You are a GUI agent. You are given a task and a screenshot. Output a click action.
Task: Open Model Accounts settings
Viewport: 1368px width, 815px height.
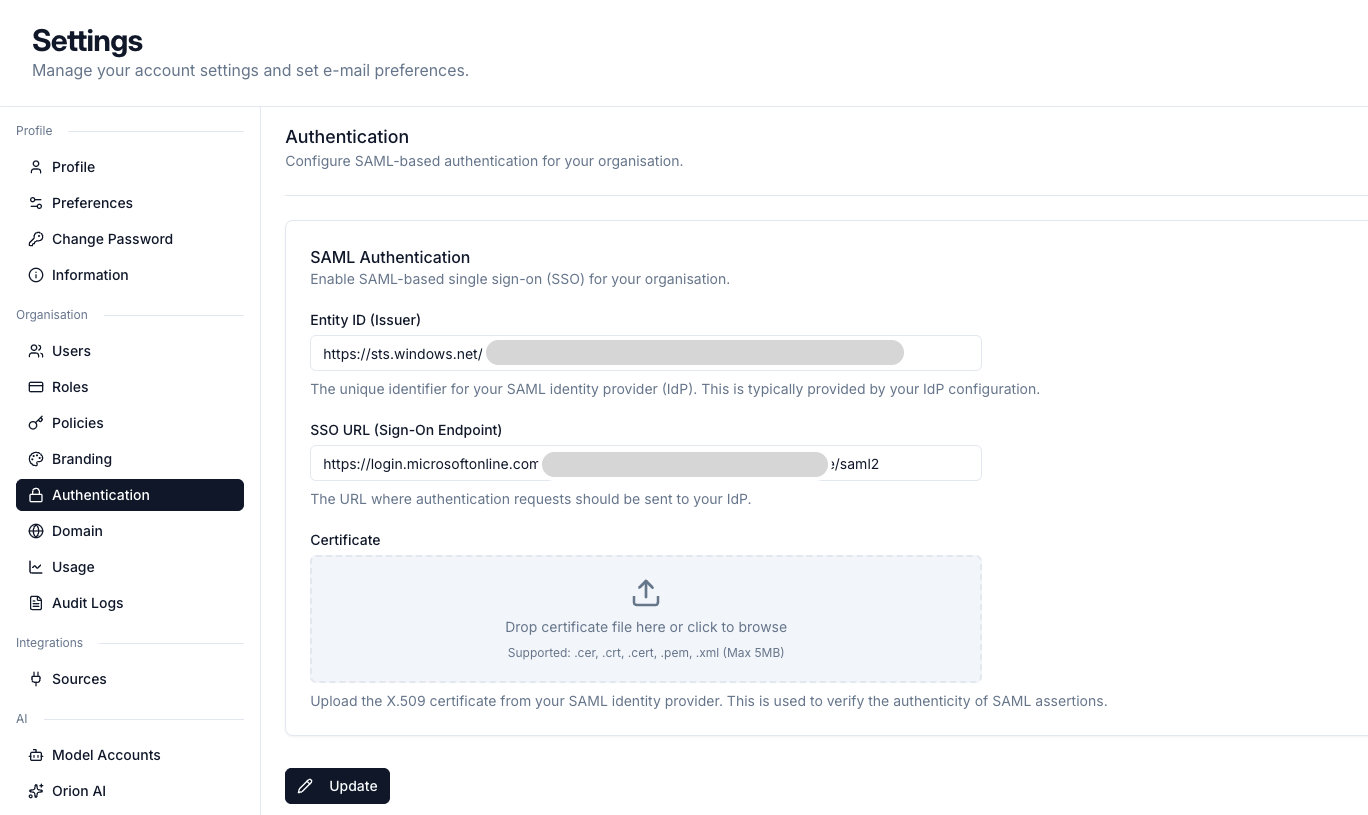click(106, 755)
